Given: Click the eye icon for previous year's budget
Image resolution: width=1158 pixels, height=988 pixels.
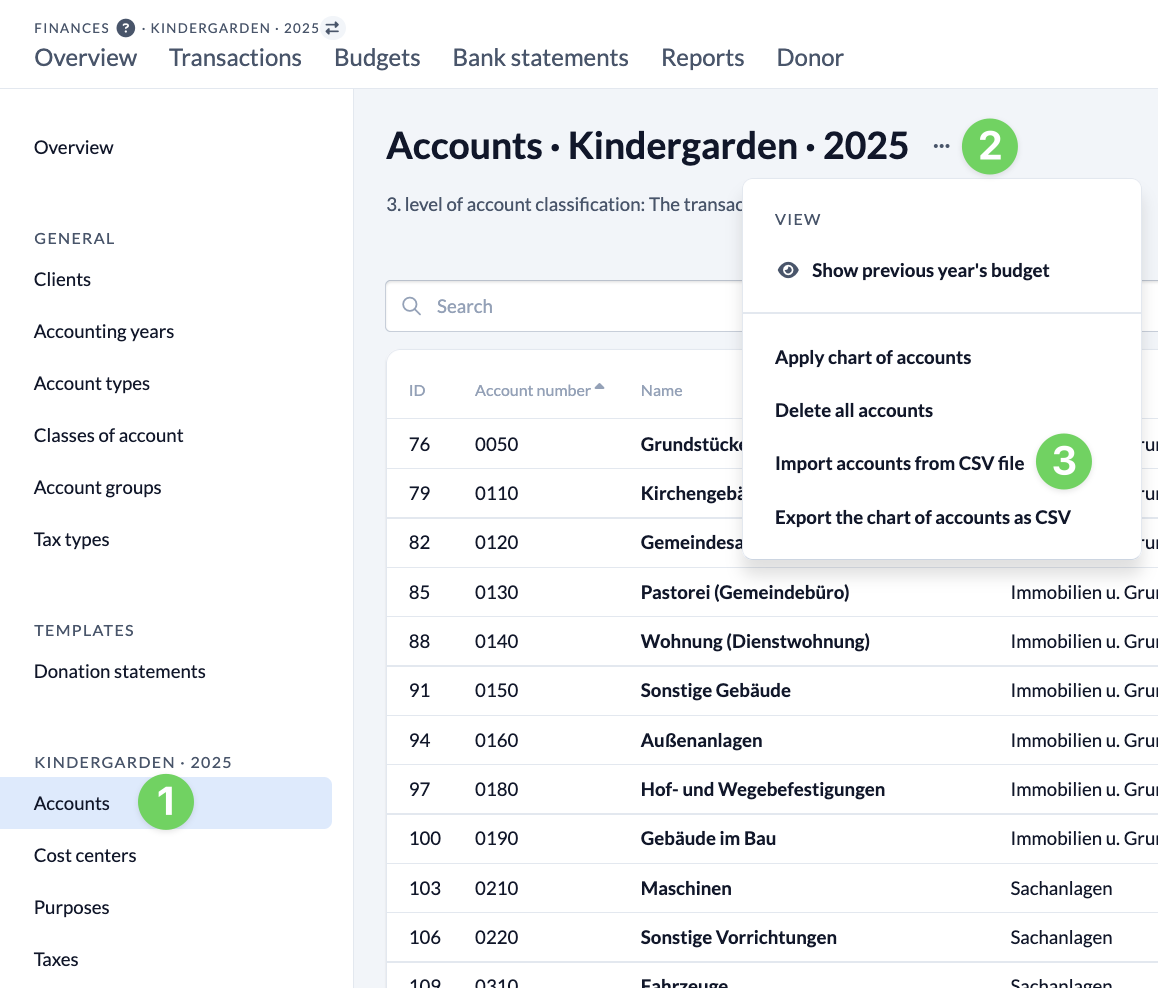Looking at the screenshot, I should pos(788,270).
